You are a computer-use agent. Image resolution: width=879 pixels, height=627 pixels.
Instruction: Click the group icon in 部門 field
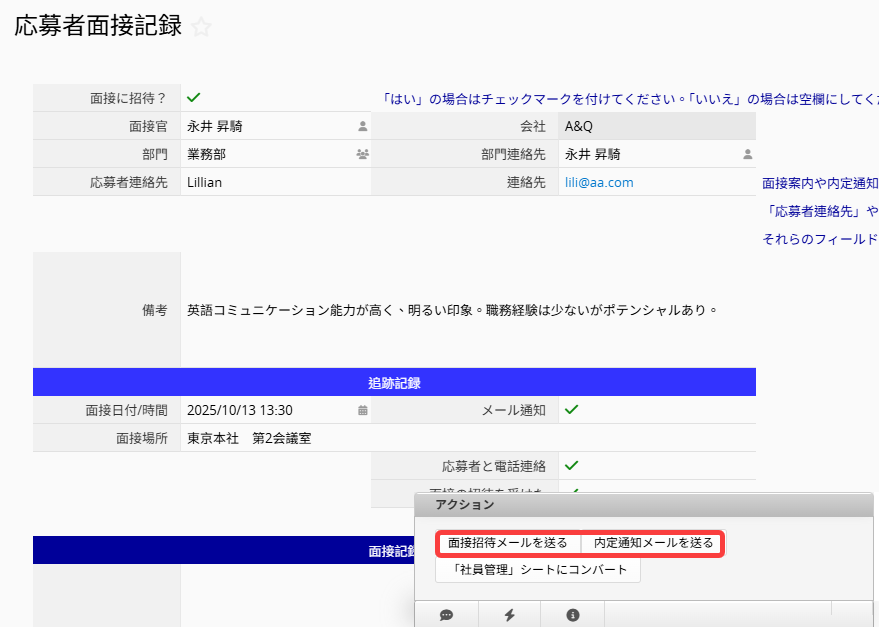pos(362,155)
